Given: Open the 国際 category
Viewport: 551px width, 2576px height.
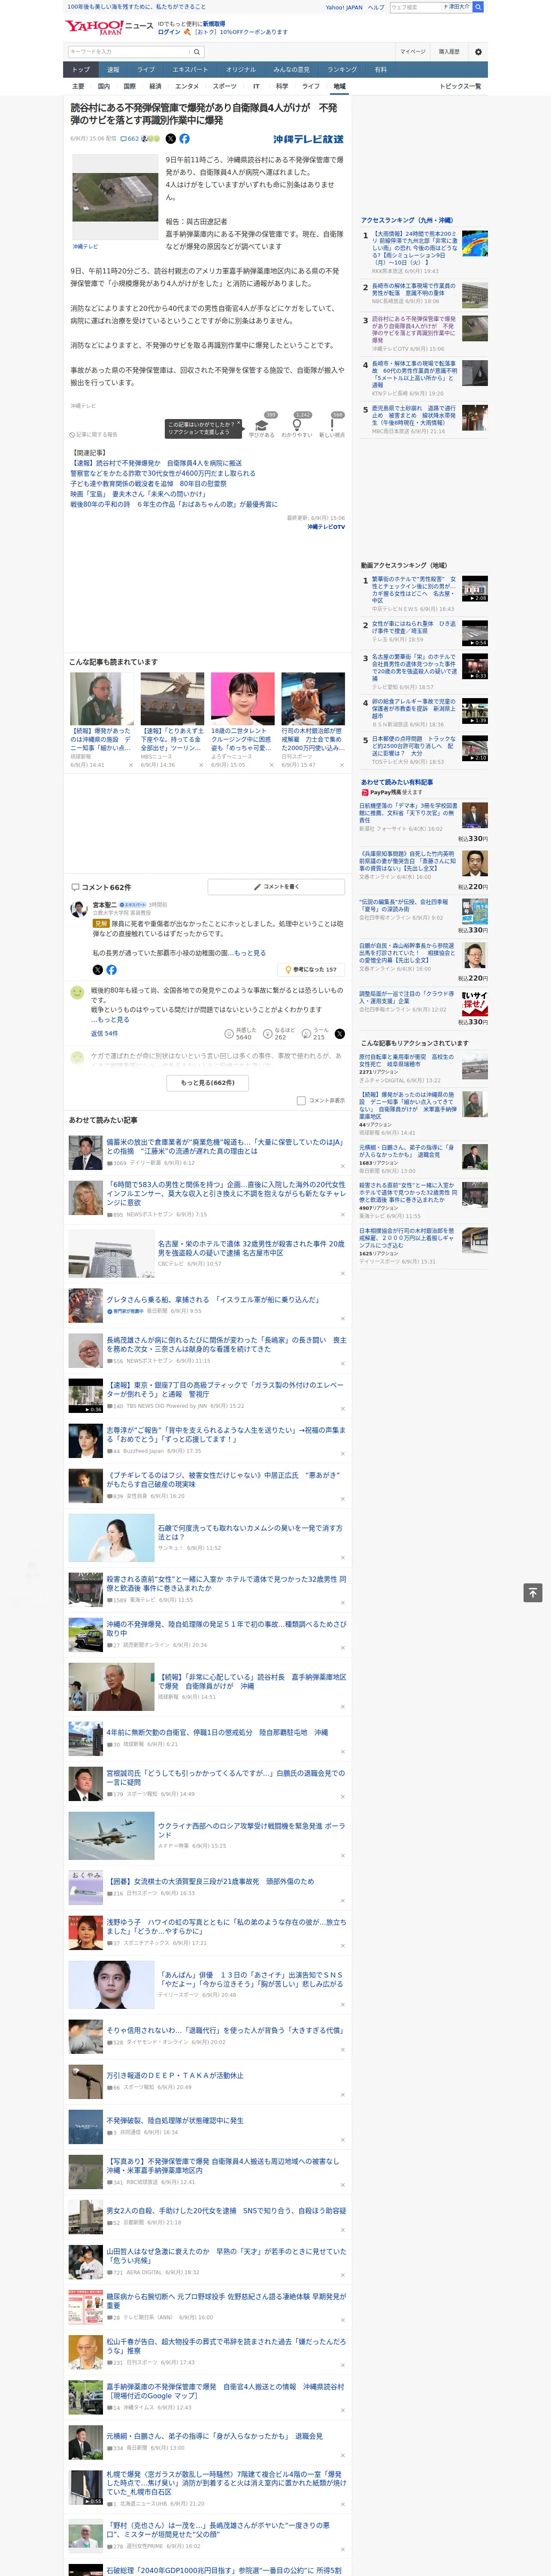Looking at the screenshot, I should click(x=129, y=87).
